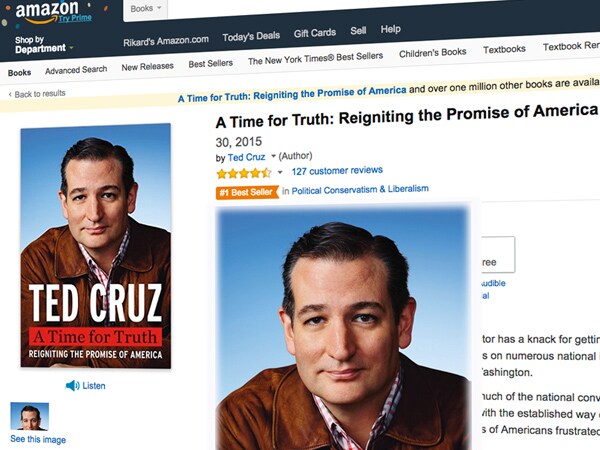Go back using Back to results arrow
Viewport: 600px width, 450px height.
[x=10, y=95]
